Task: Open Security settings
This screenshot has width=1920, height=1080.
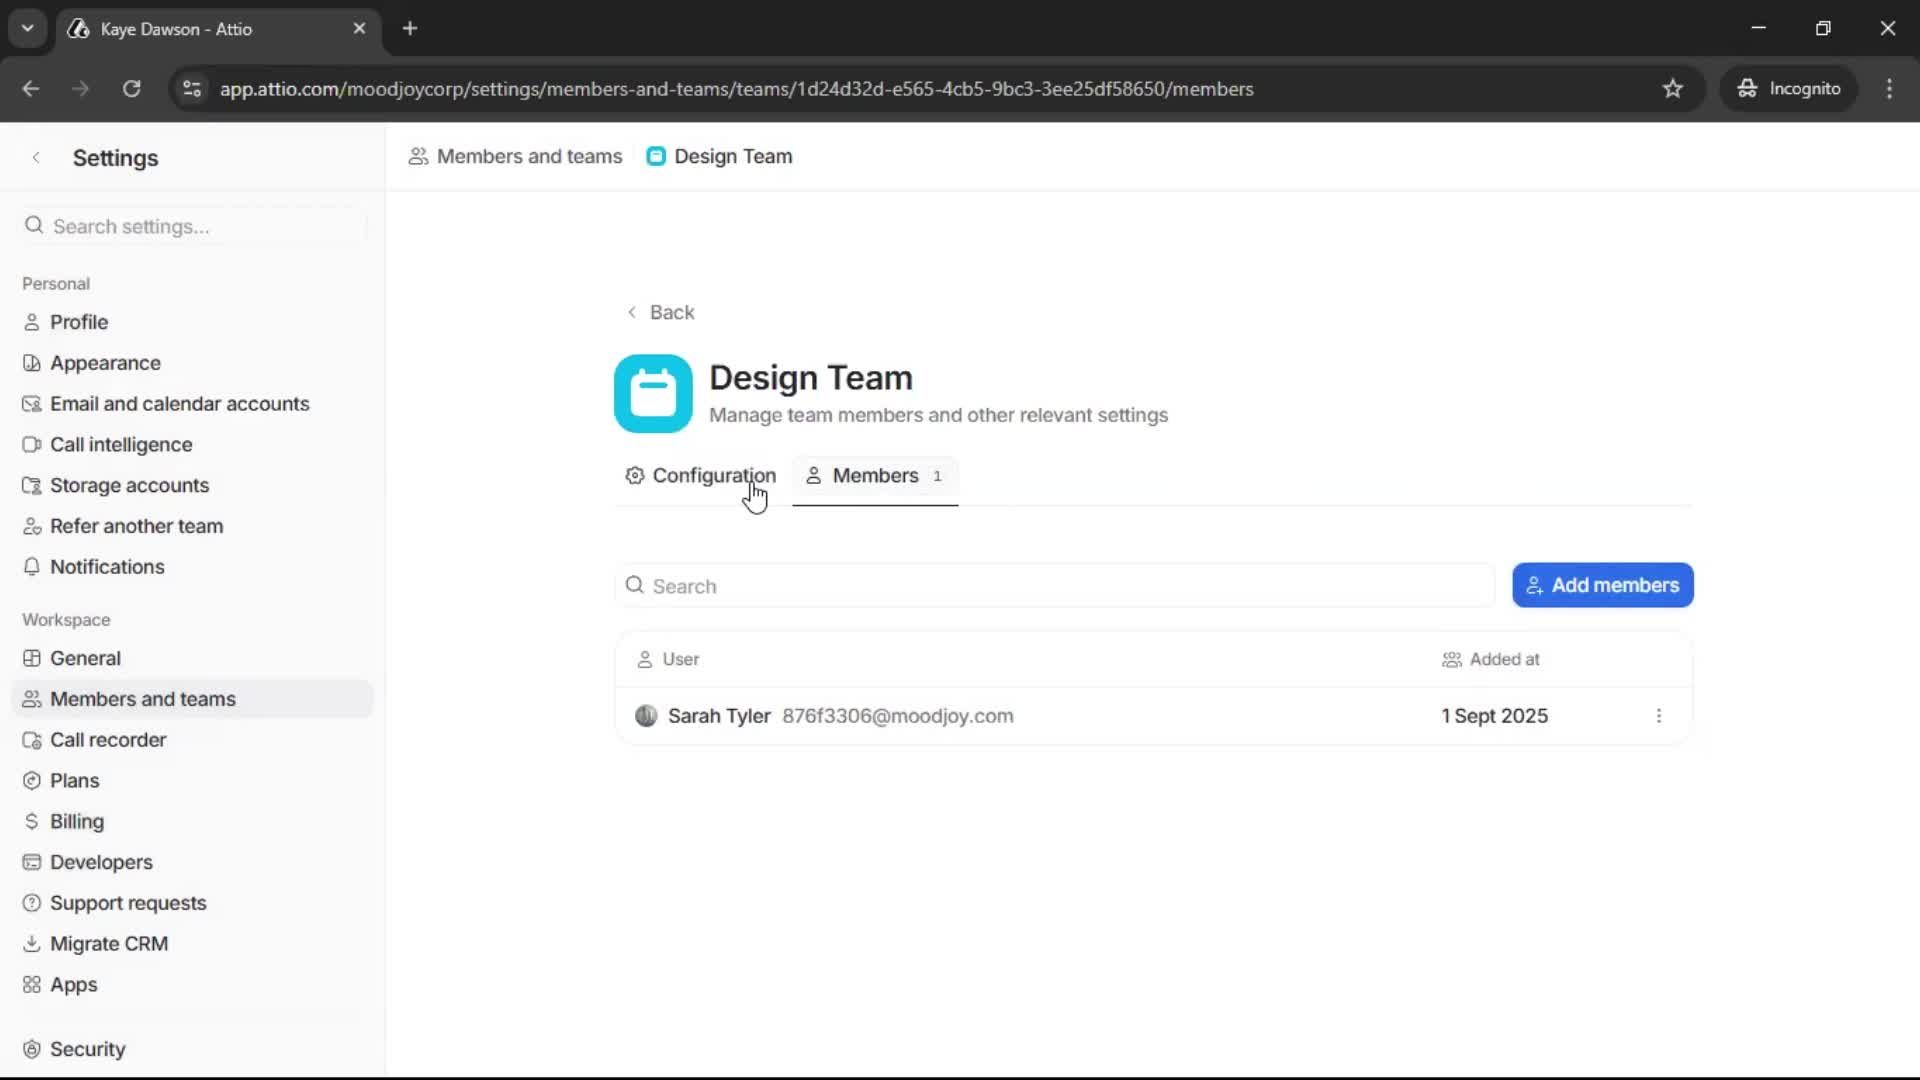Action: 88,1048
